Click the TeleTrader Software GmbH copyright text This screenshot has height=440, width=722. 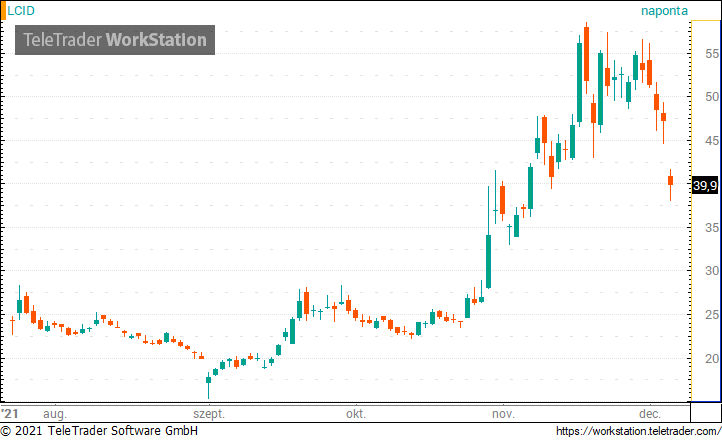pyautogui.click(x=99, y=431)
